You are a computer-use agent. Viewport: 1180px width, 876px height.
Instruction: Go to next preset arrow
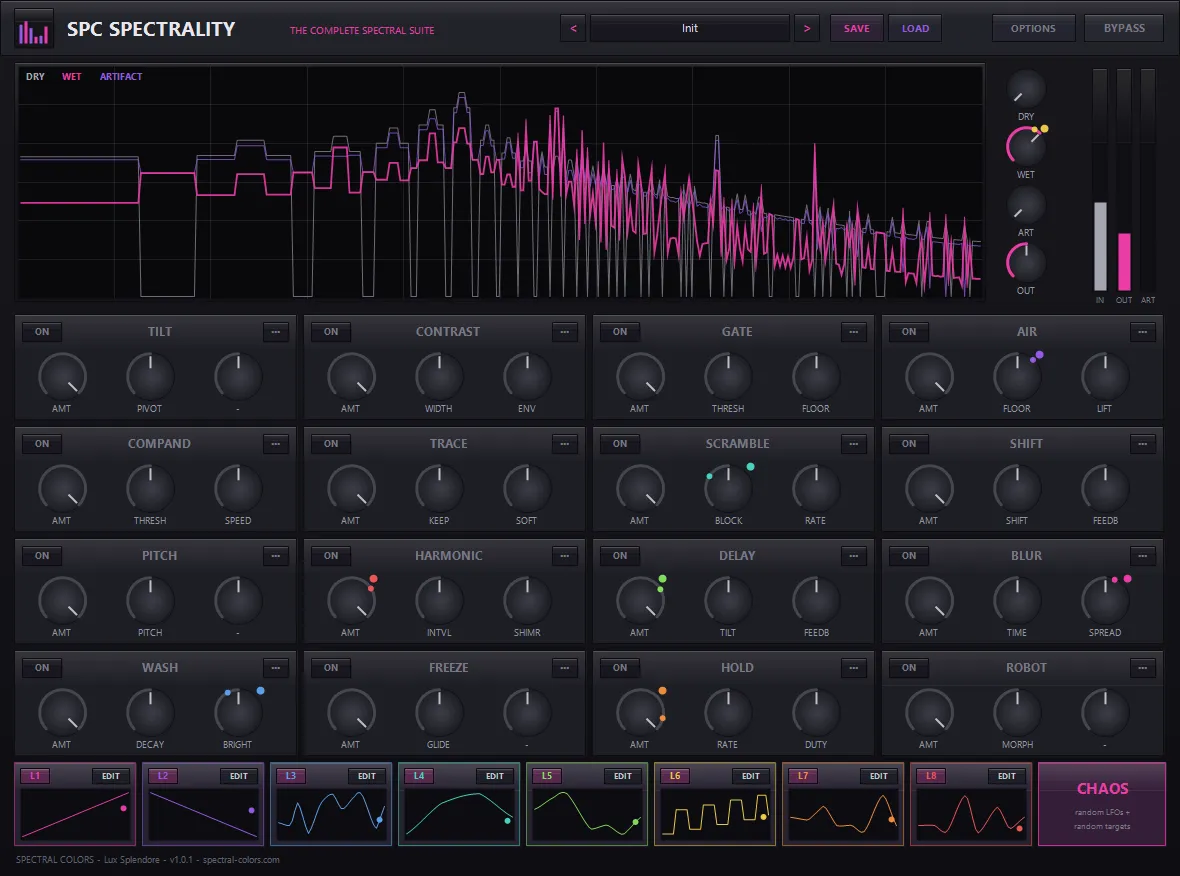(x=807, y=29)
